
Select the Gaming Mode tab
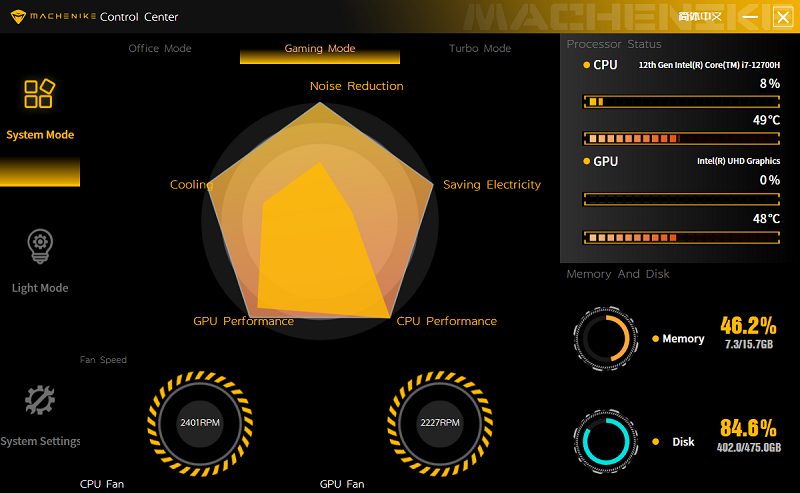point(320,48)
